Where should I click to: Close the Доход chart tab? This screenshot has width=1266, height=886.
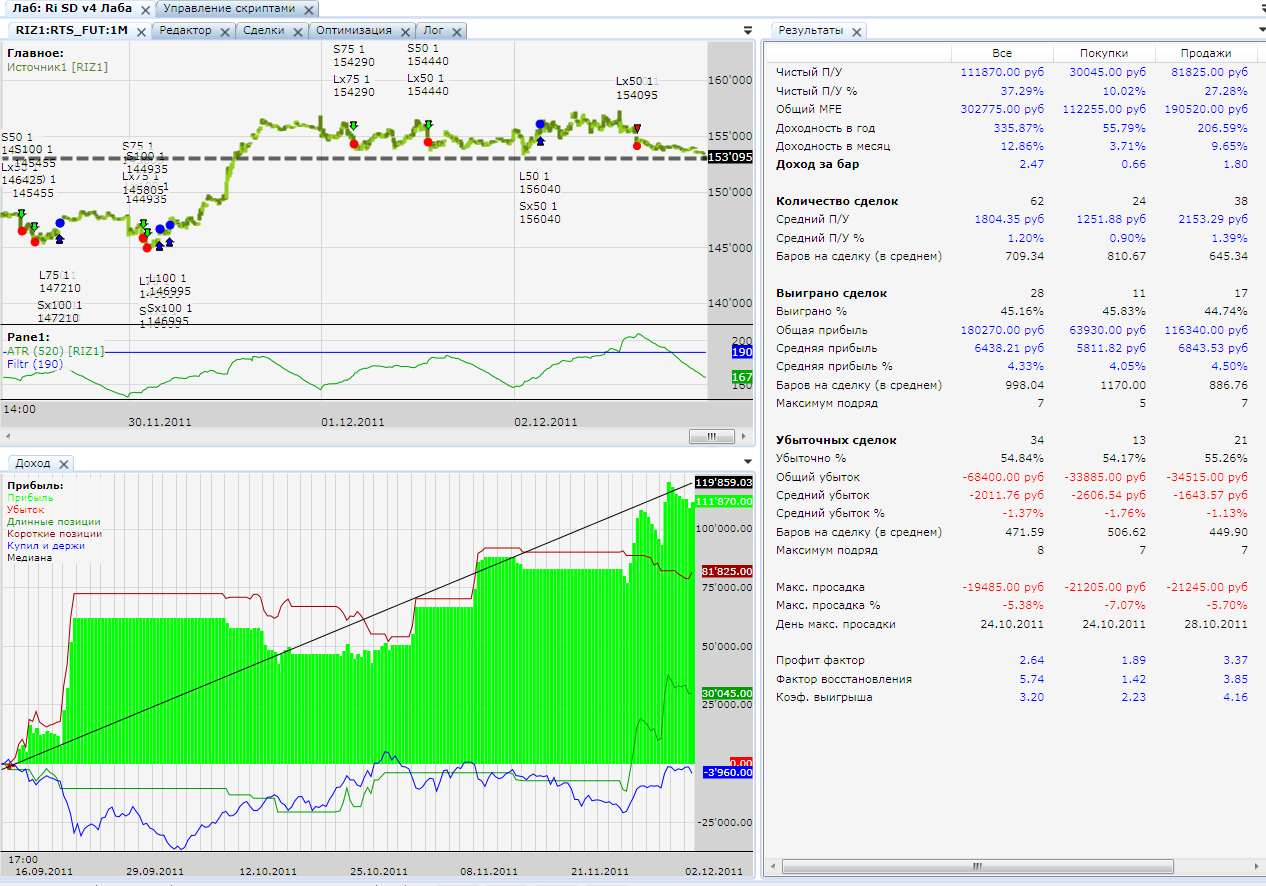[63, 464]
